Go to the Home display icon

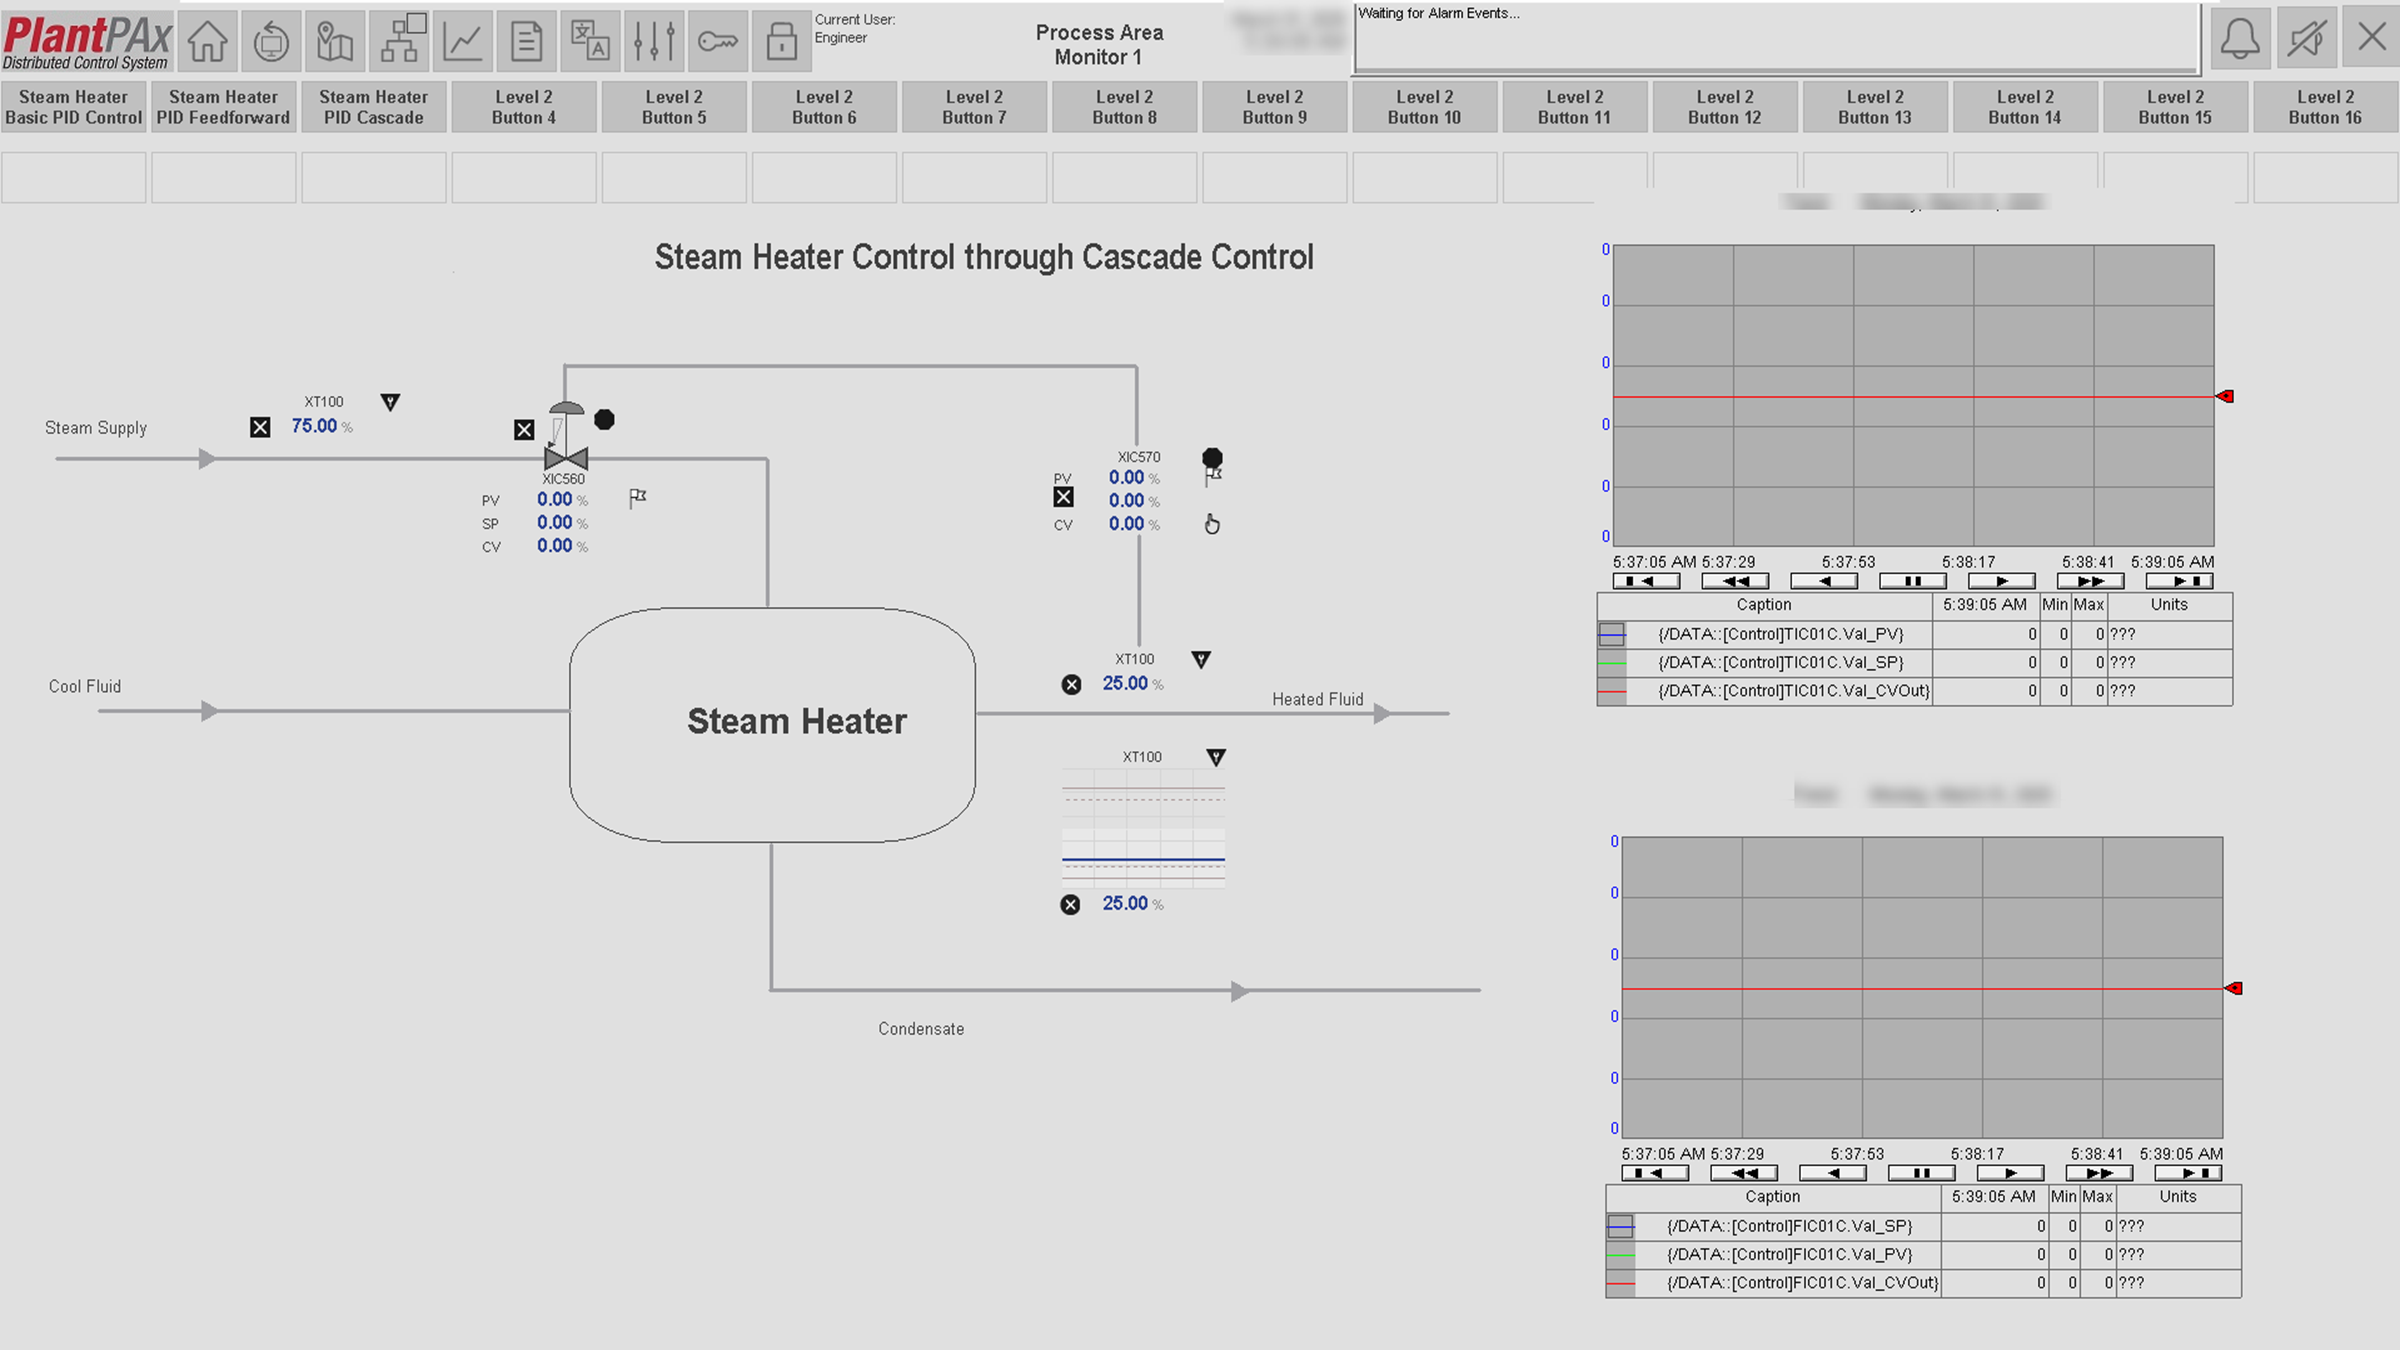point(208,42)
